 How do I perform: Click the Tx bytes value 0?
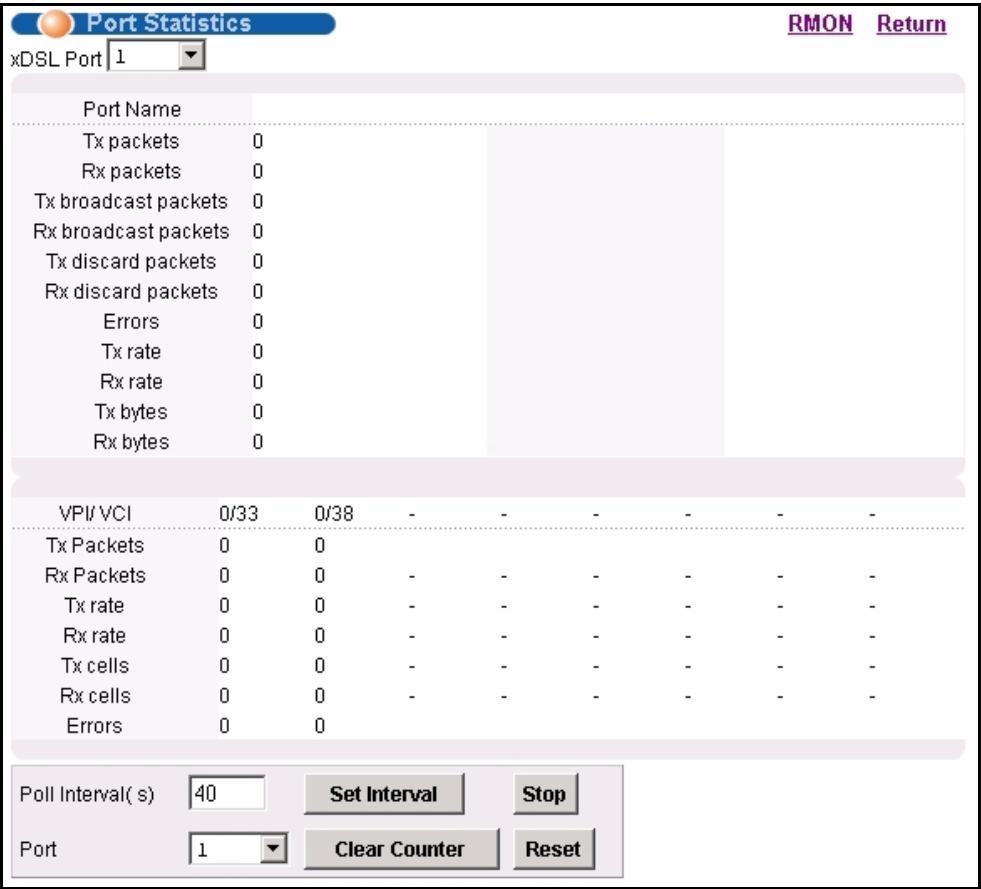[258, 412]
